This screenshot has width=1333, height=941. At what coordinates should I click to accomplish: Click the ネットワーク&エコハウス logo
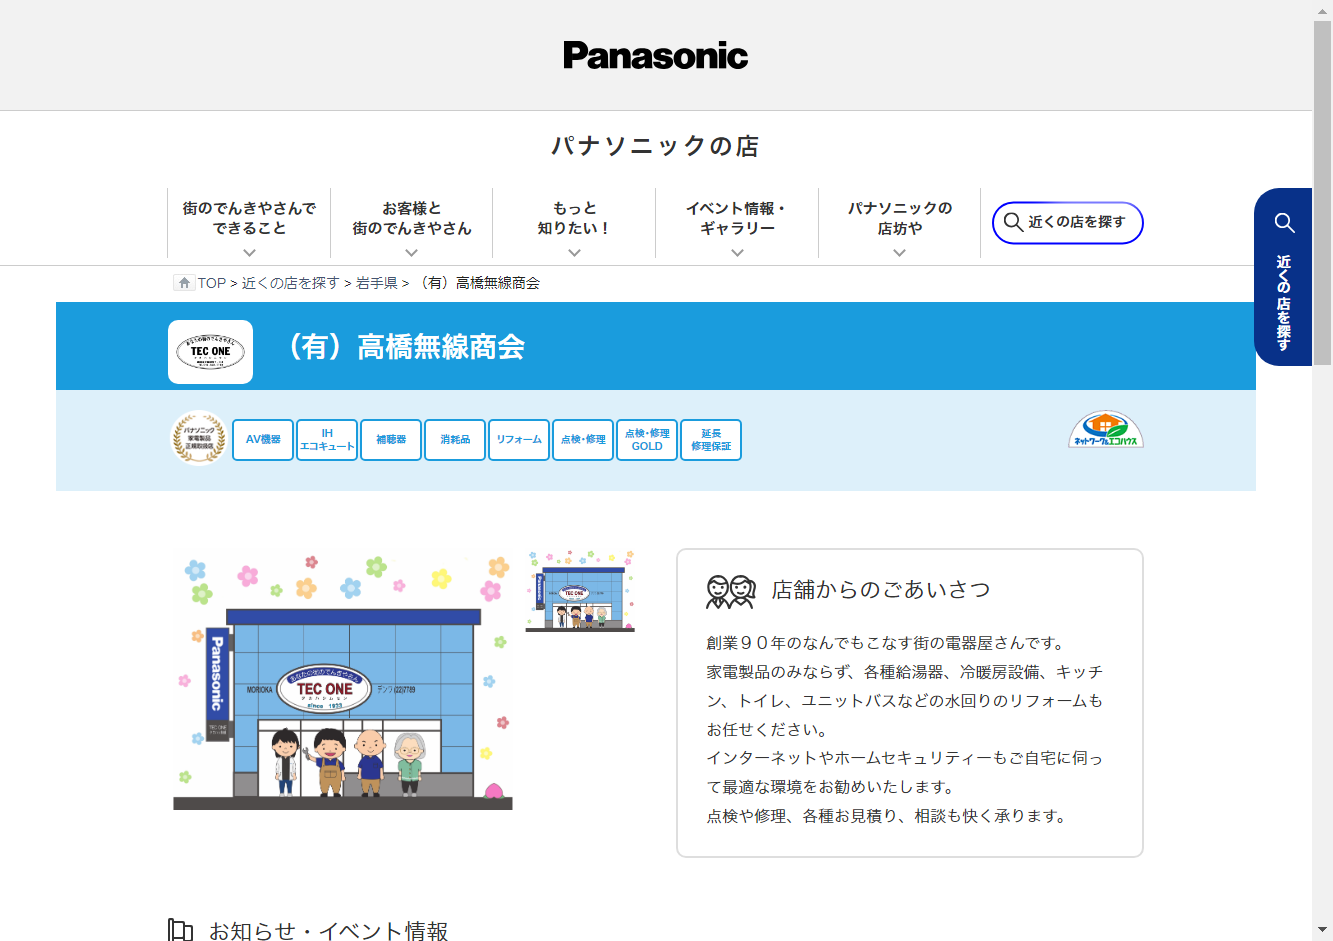(1105, 430)
